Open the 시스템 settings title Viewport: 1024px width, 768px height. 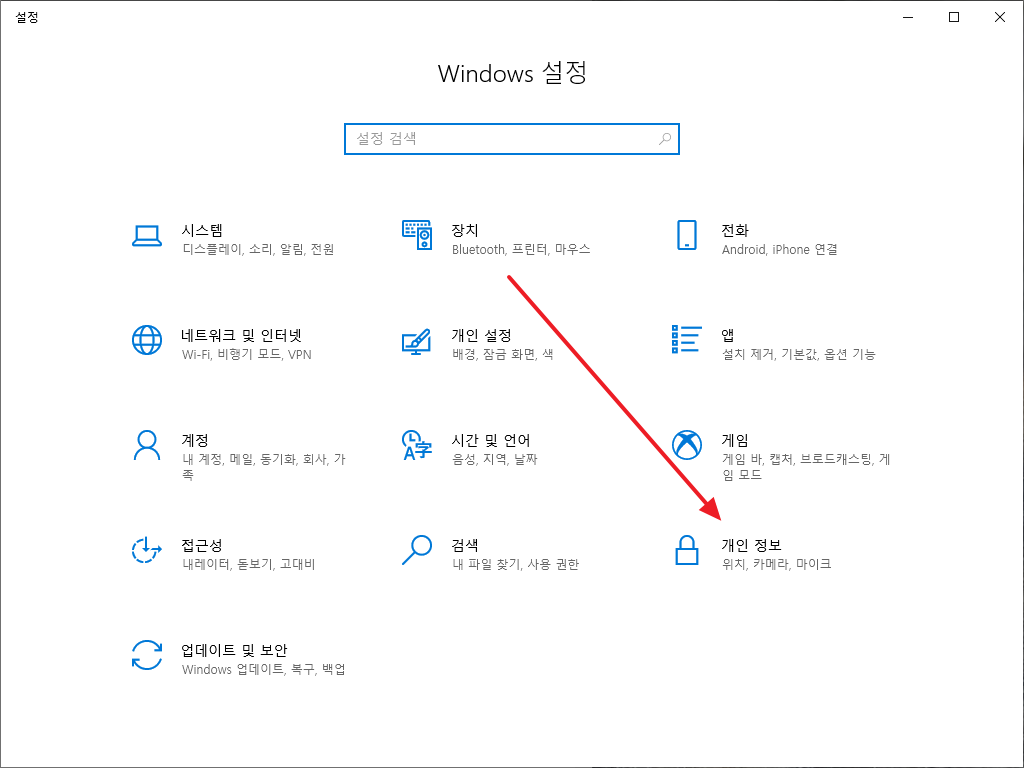coord(202,230)
